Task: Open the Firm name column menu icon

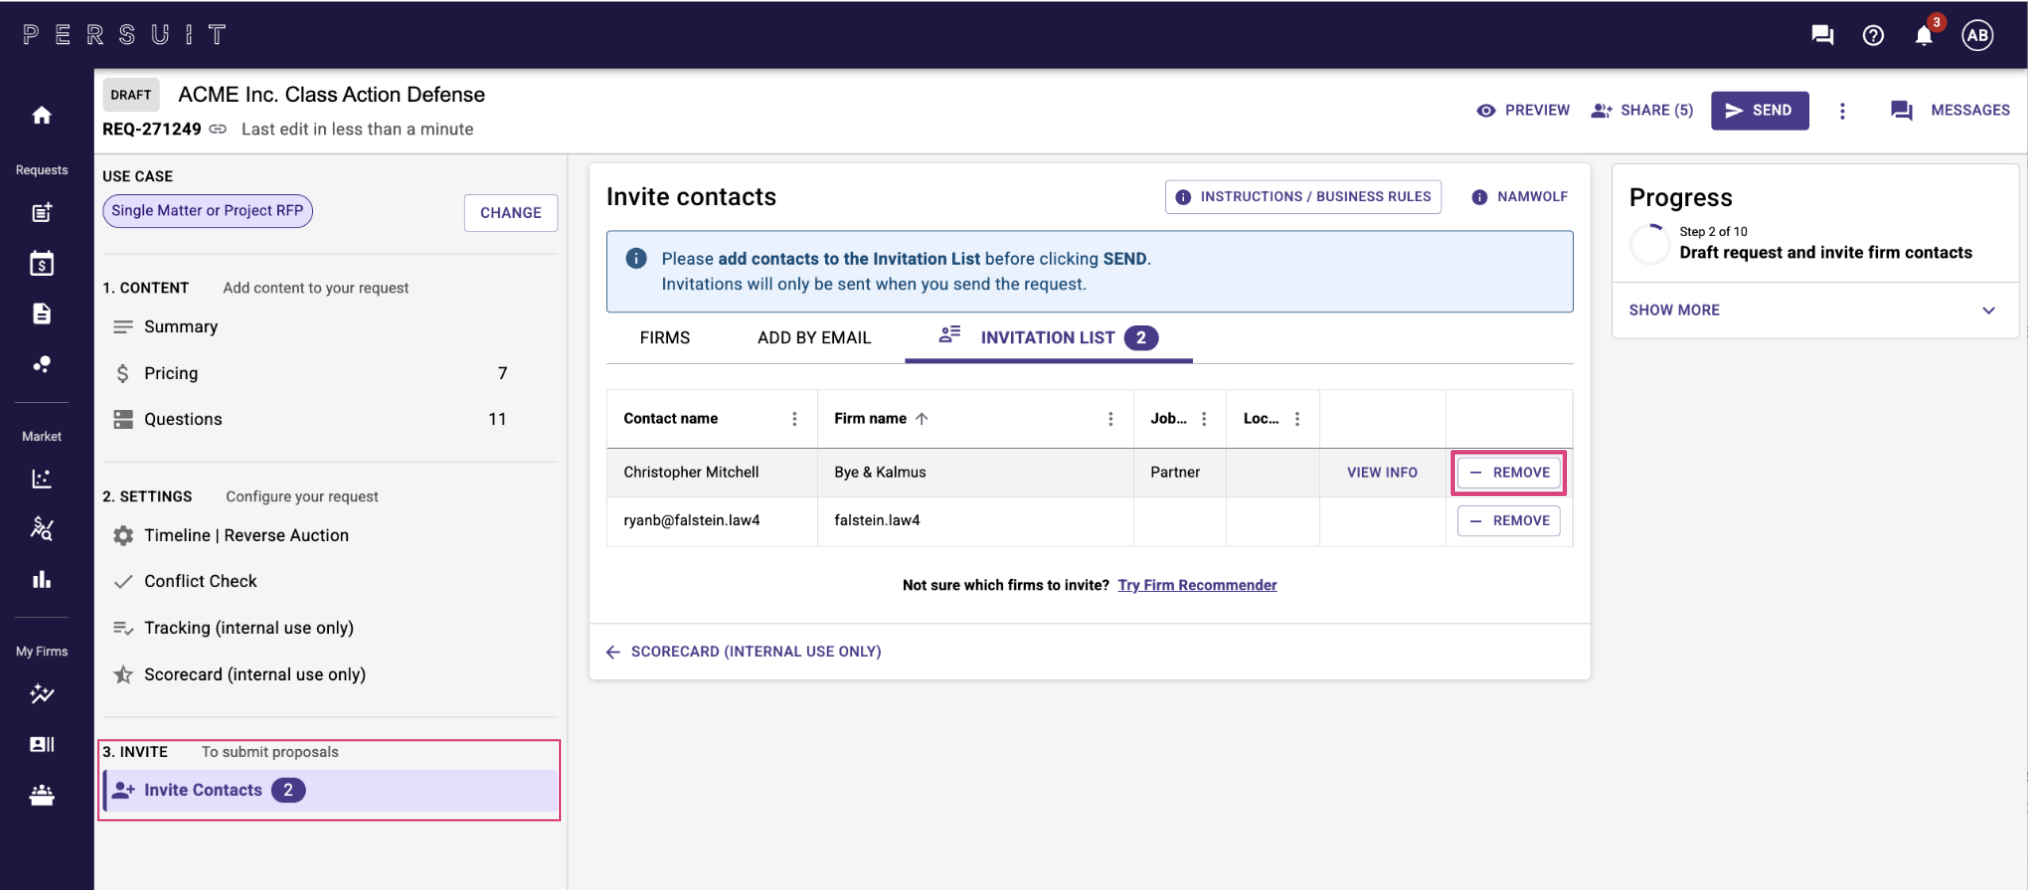Action: point(1110,419)
